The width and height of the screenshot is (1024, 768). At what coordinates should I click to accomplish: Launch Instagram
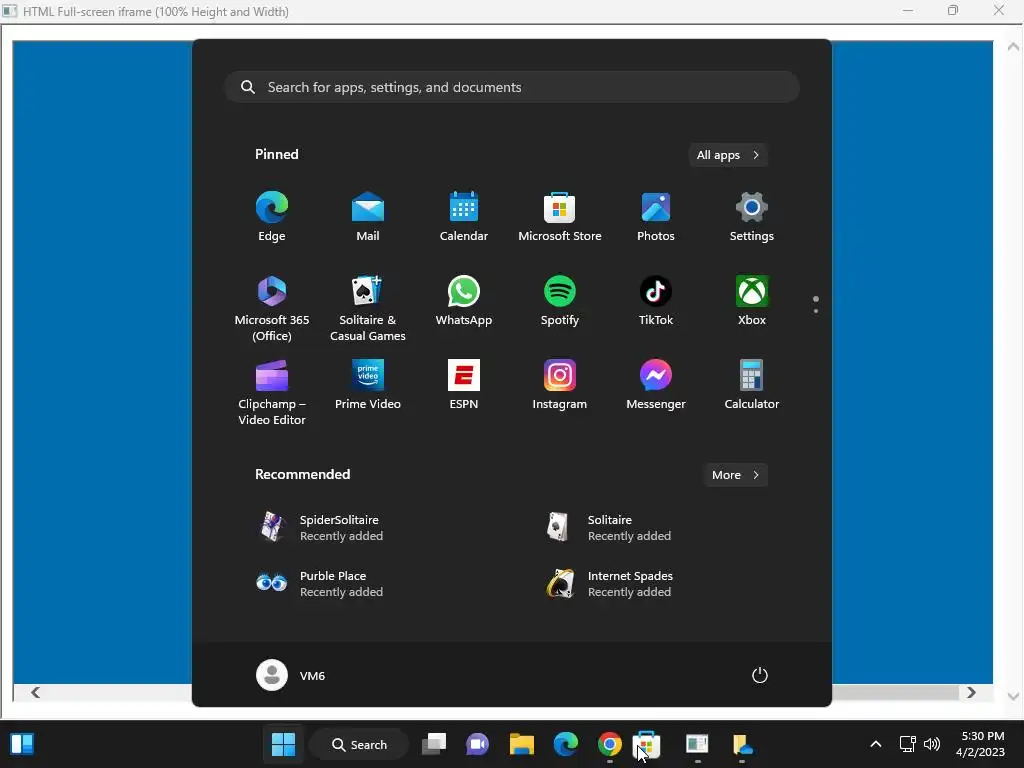click(560, 385)
